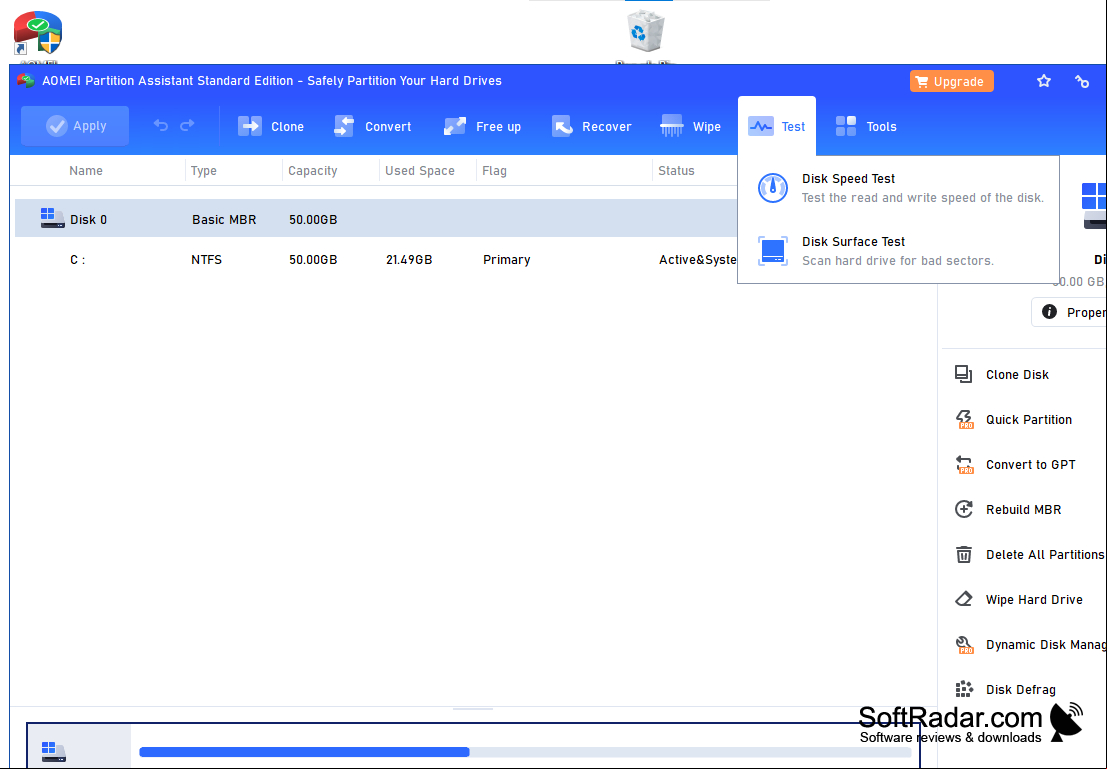The height and width of the screenshot is (769, 1107).
Task: Click the key-shaped icon beside the star
Action: 1082,81
